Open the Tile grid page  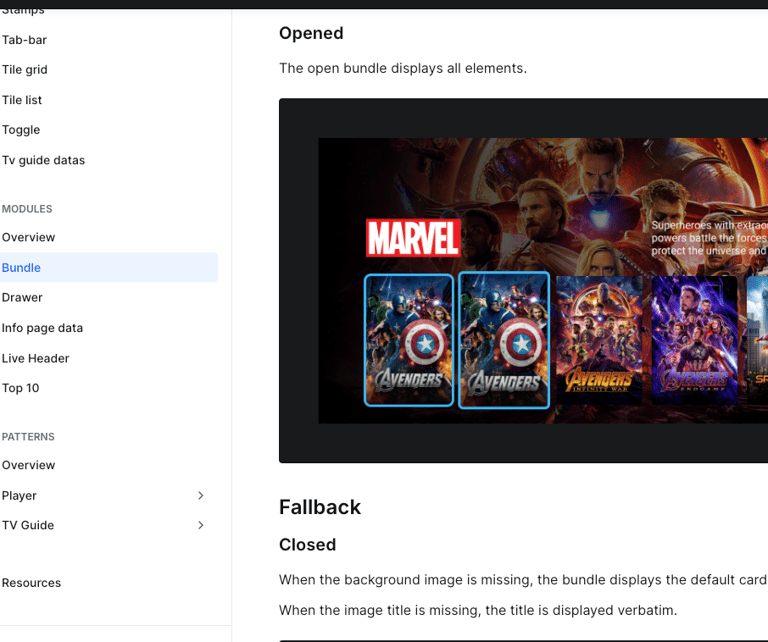(24, 70)
